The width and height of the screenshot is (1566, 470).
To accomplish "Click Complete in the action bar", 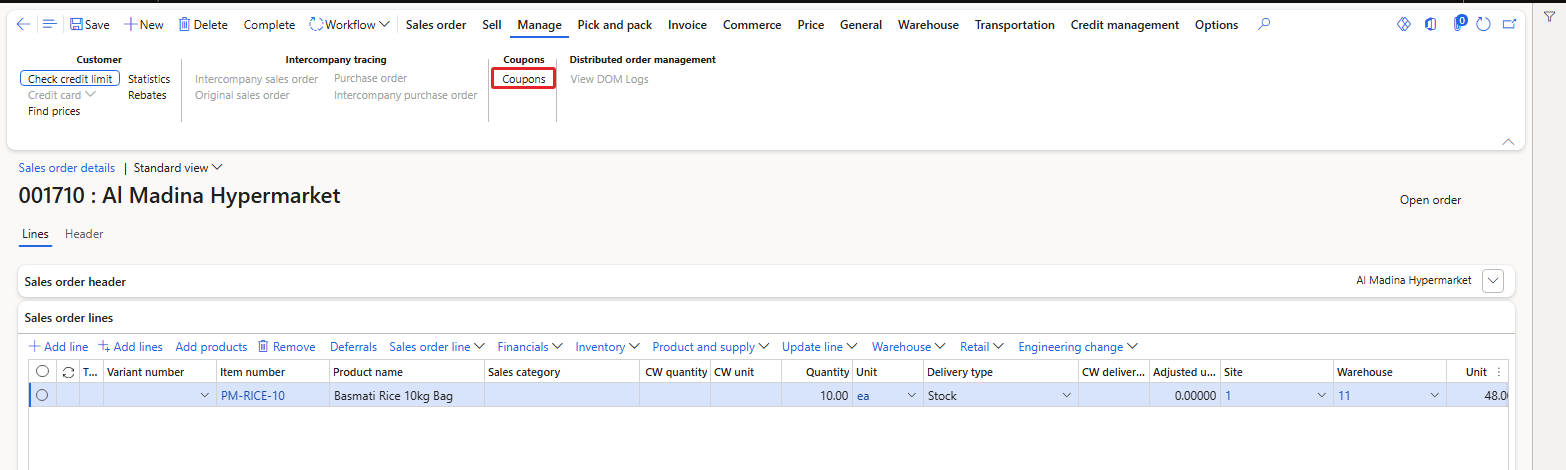I will [269, 25].
